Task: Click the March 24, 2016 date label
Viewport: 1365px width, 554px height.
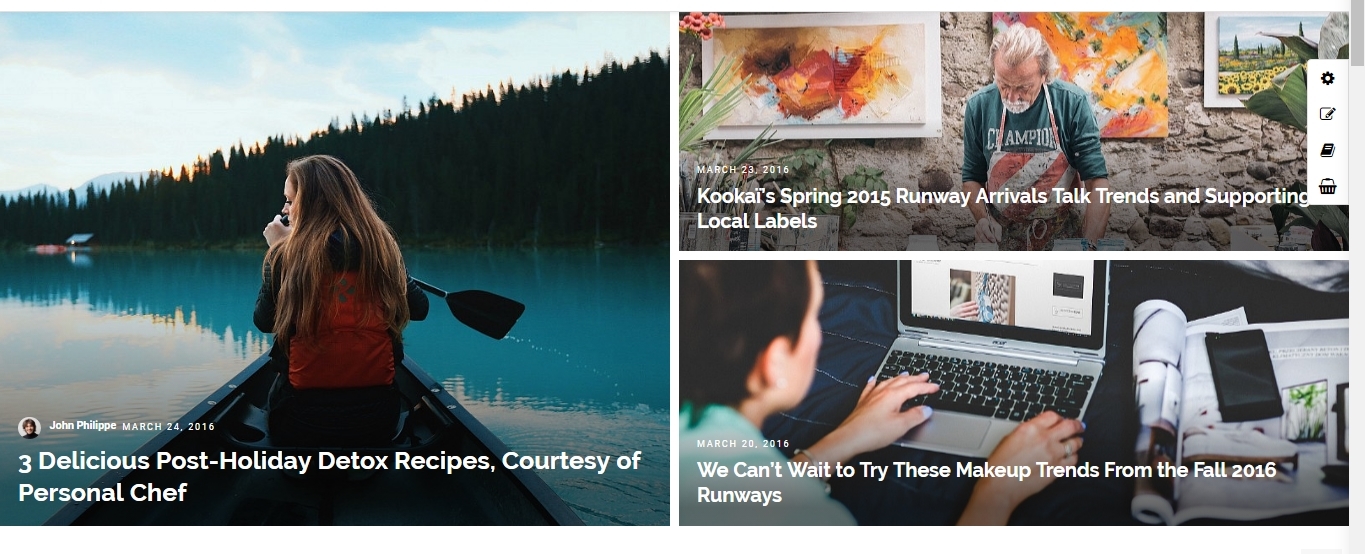Action: [168, 427]
